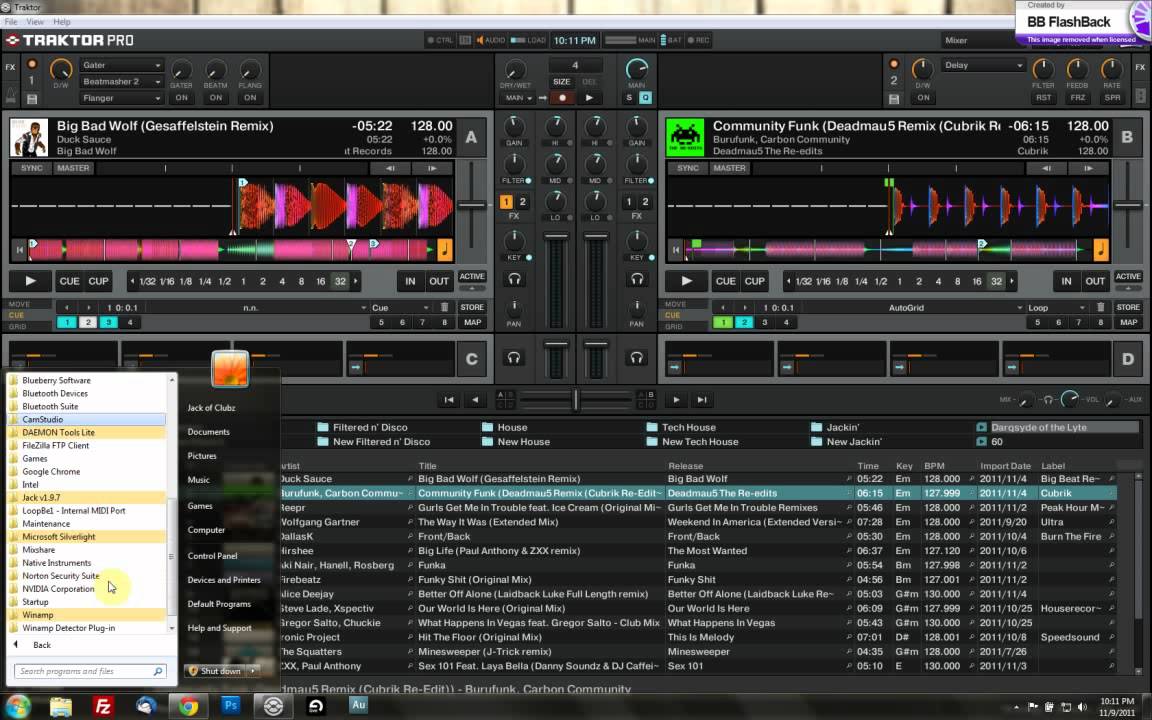Open the View menu
Screen dimensions: 1152x720
[x=35, y=22]
